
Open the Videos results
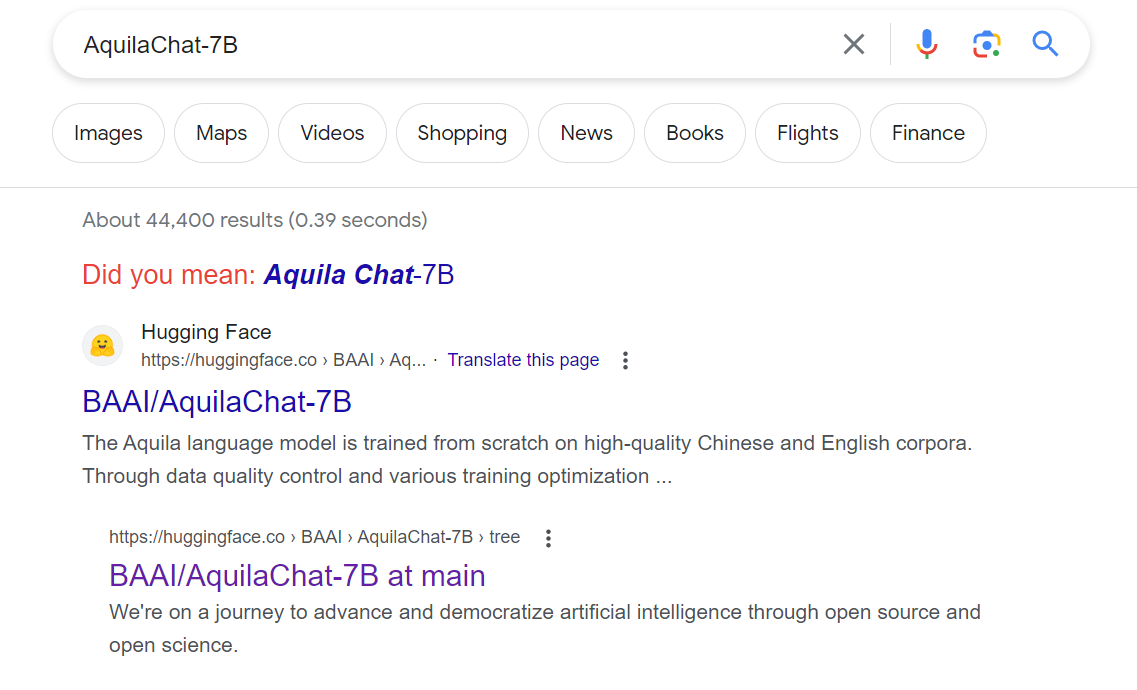click(x=332, y=132)
